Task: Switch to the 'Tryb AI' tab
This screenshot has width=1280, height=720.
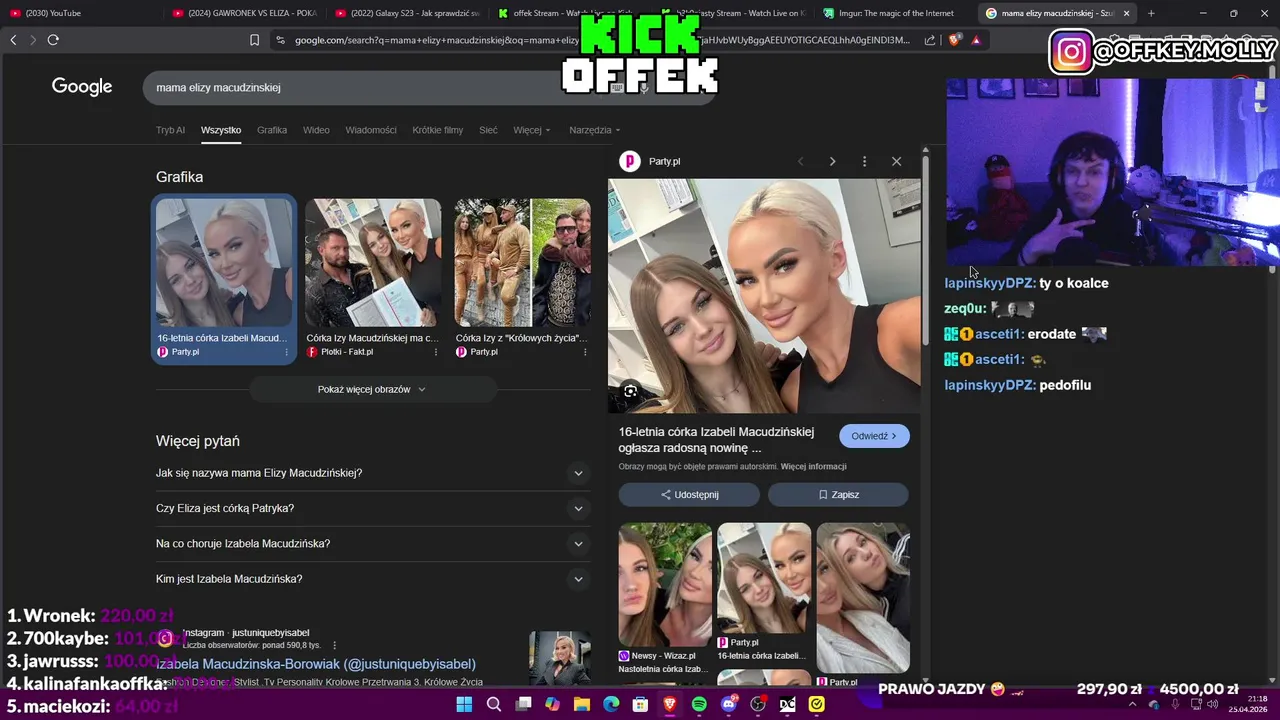Action: [x=170, y=130]
